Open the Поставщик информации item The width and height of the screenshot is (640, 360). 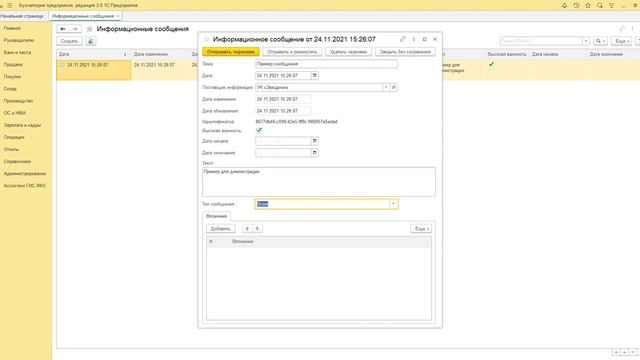(x=393, y=87)
